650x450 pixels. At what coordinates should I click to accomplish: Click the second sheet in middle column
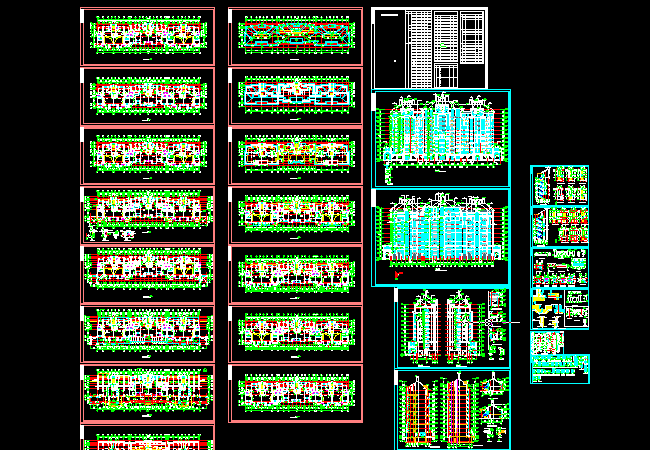(295, 96)
